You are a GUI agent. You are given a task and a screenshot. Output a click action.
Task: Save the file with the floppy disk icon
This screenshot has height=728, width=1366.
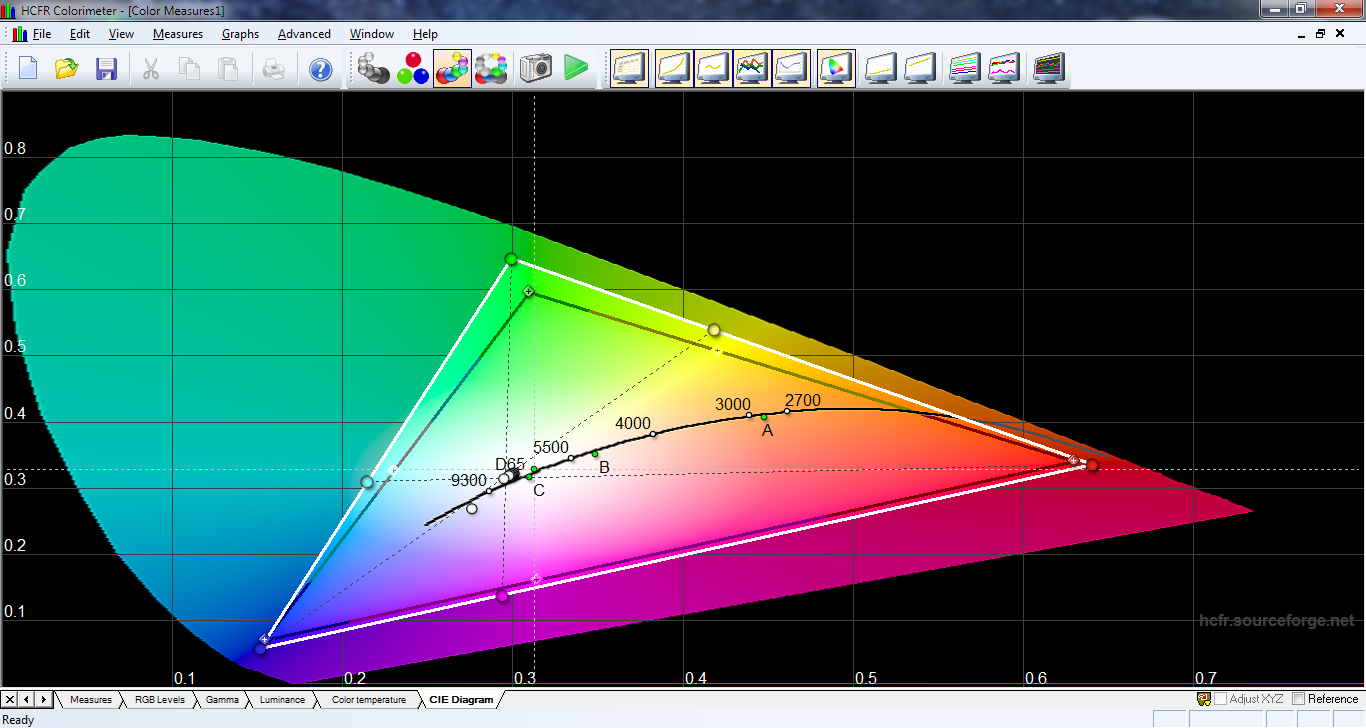106,69
